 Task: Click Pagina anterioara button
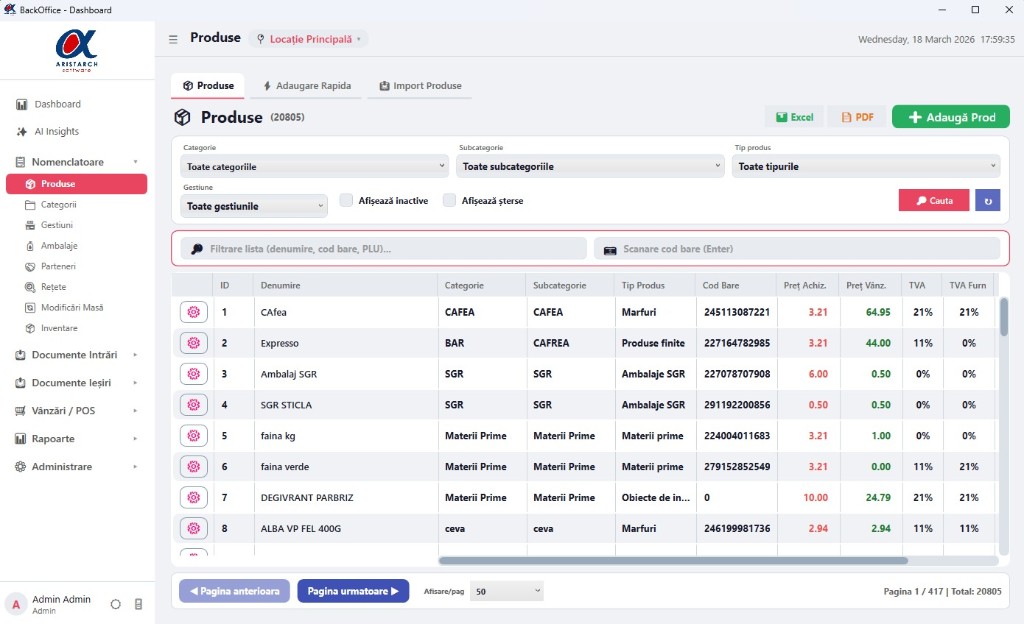234,591
